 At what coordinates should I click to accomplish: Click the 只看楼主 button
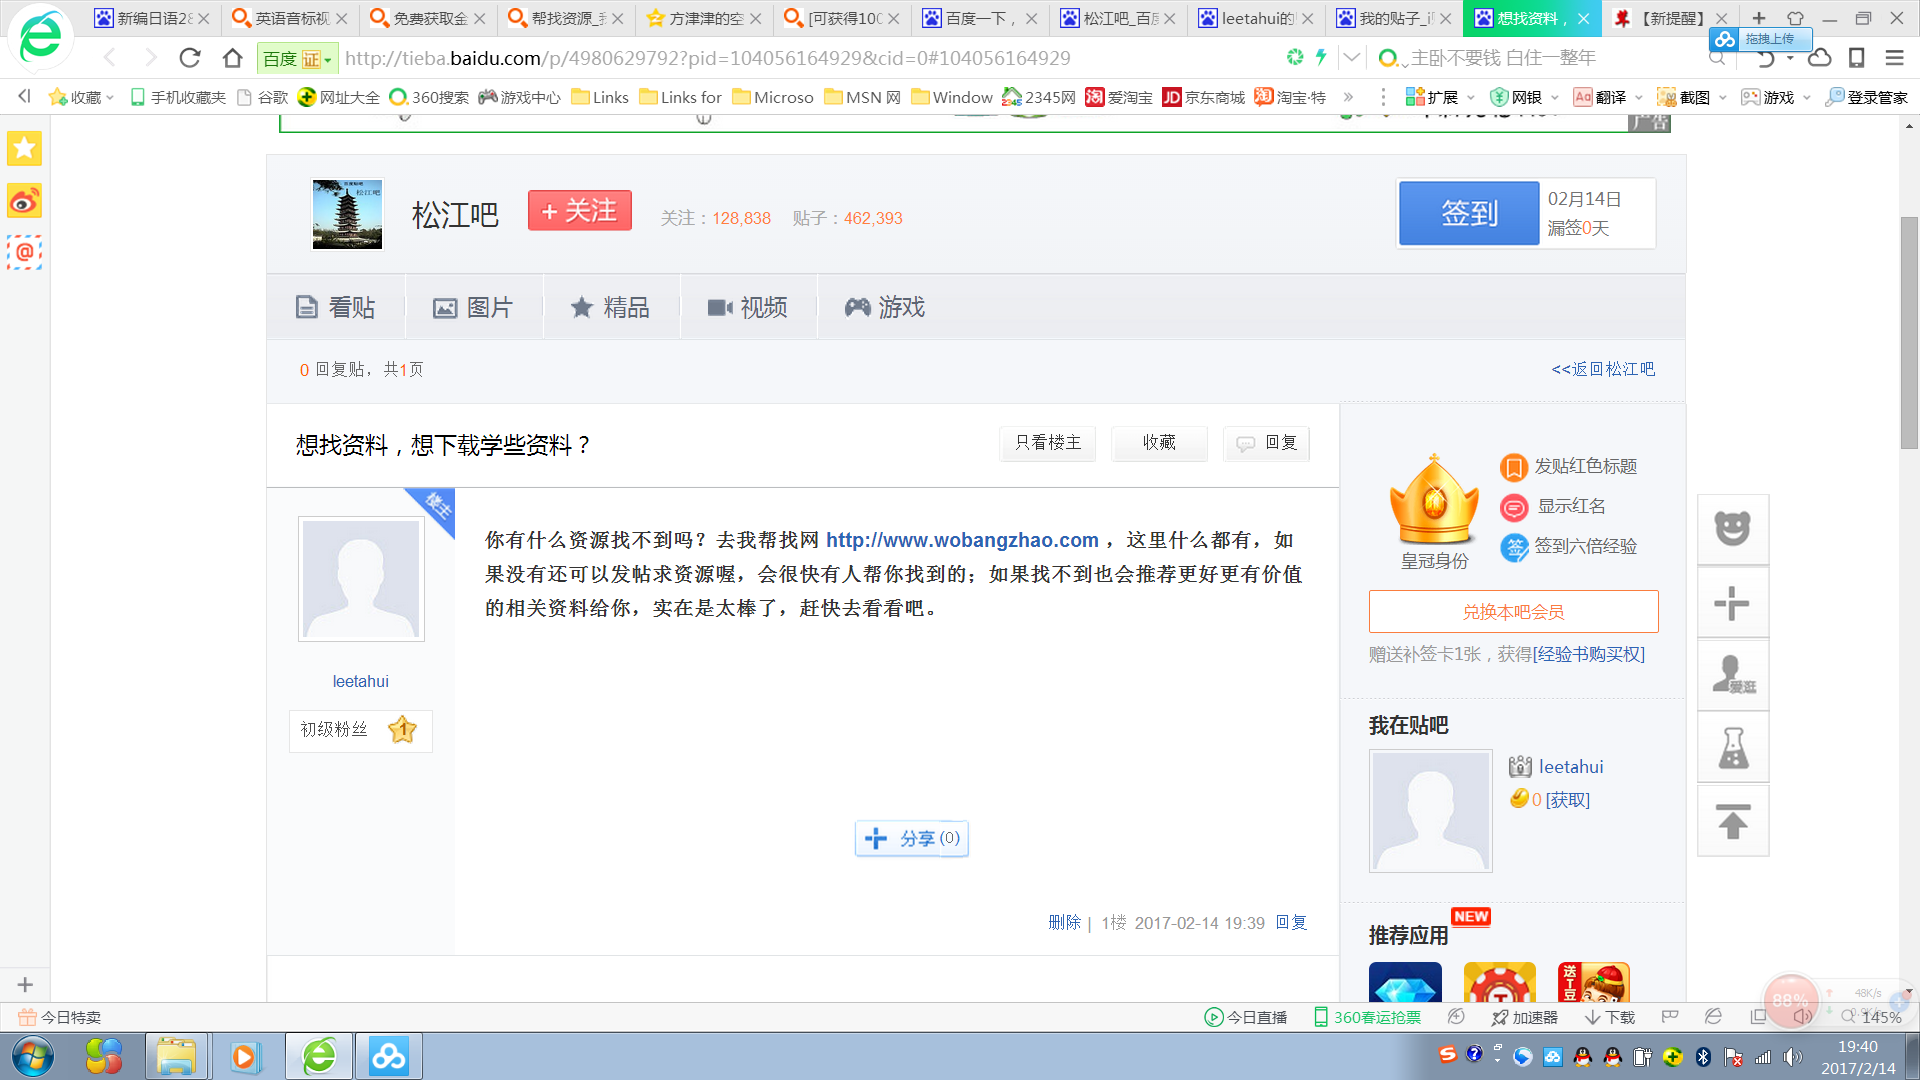tap(1047, 442)
